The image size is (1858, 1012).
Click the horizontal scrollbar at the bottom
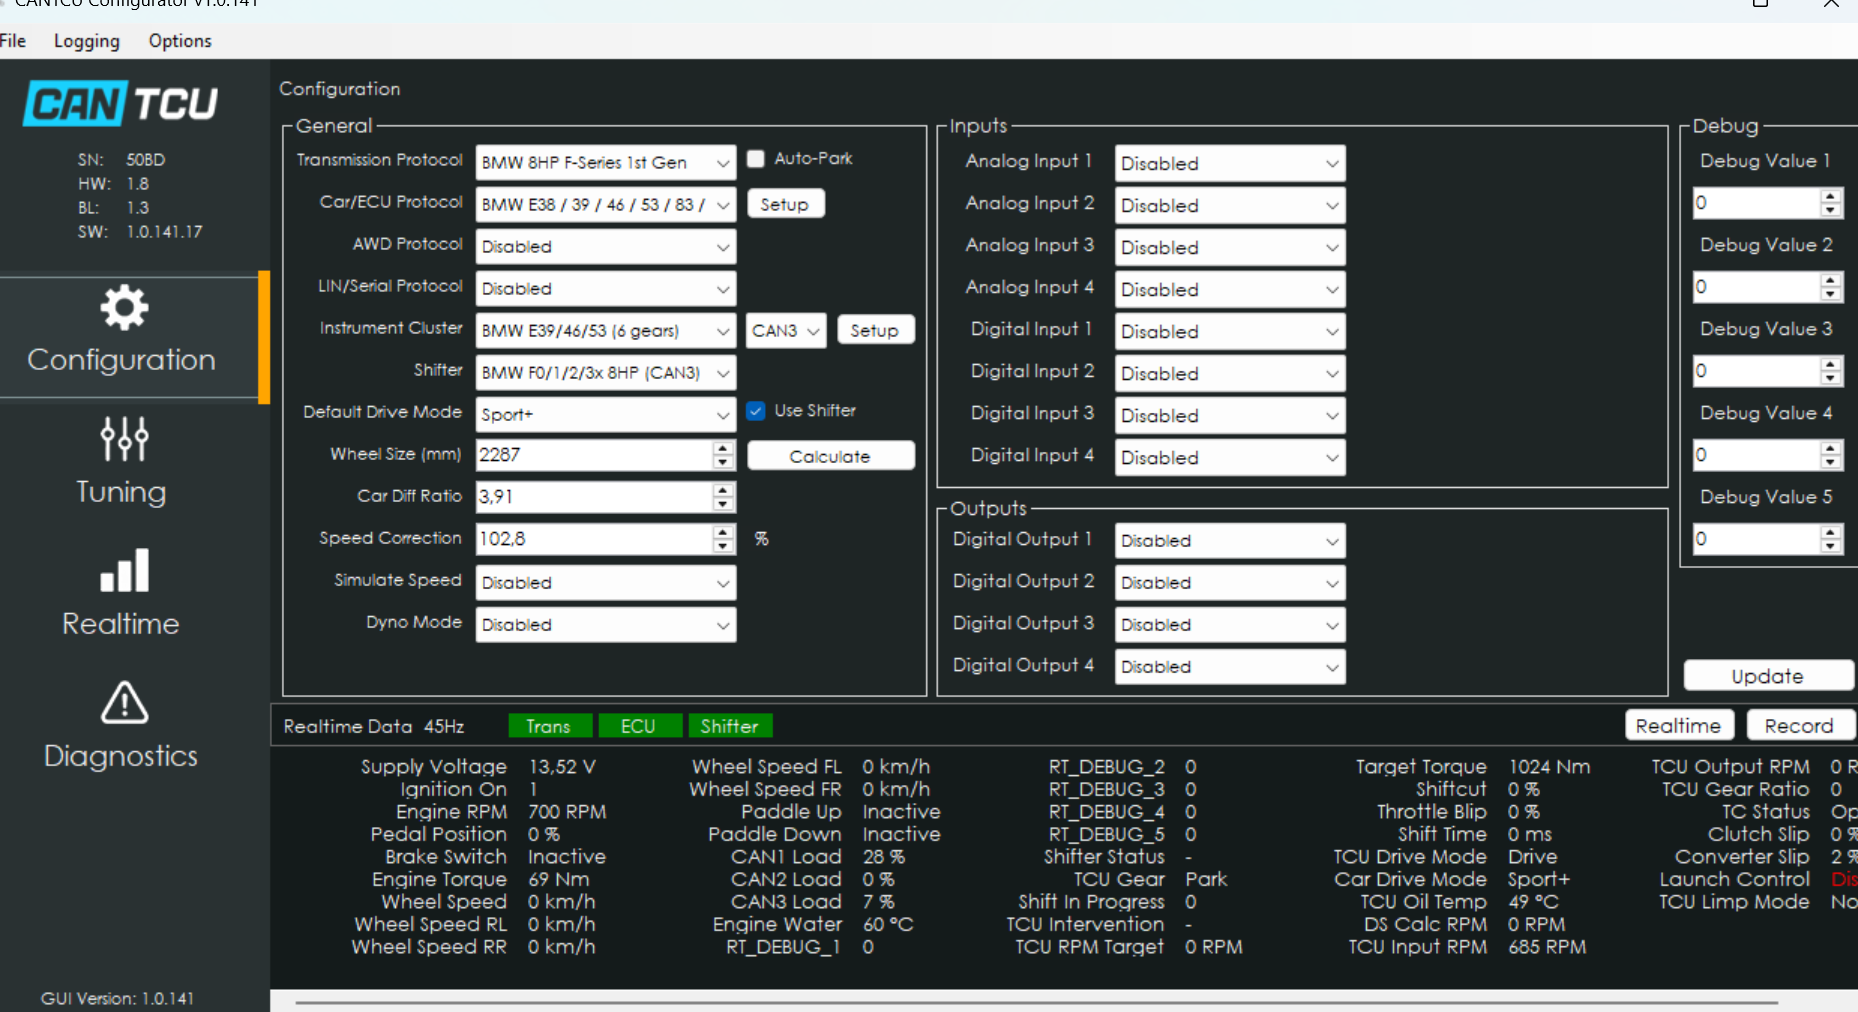(x=1035, y=1001)
